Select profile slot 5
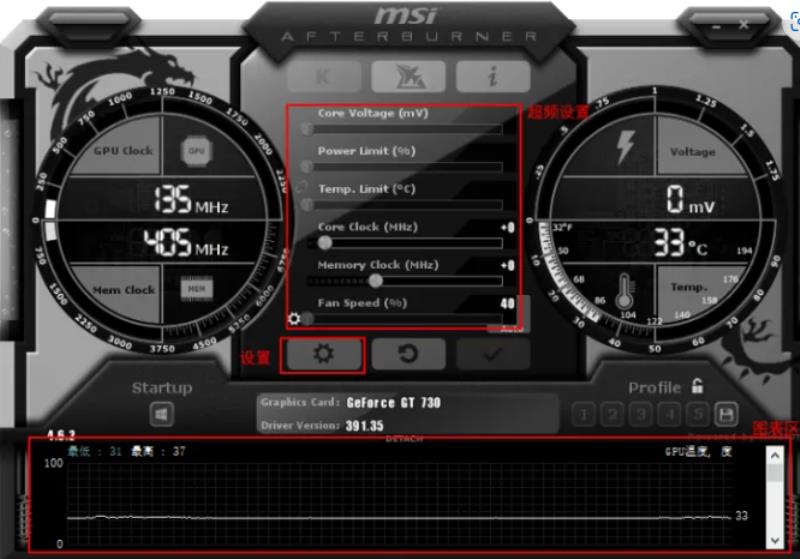Screen dimensions: 800x559 tap(698, 414)
